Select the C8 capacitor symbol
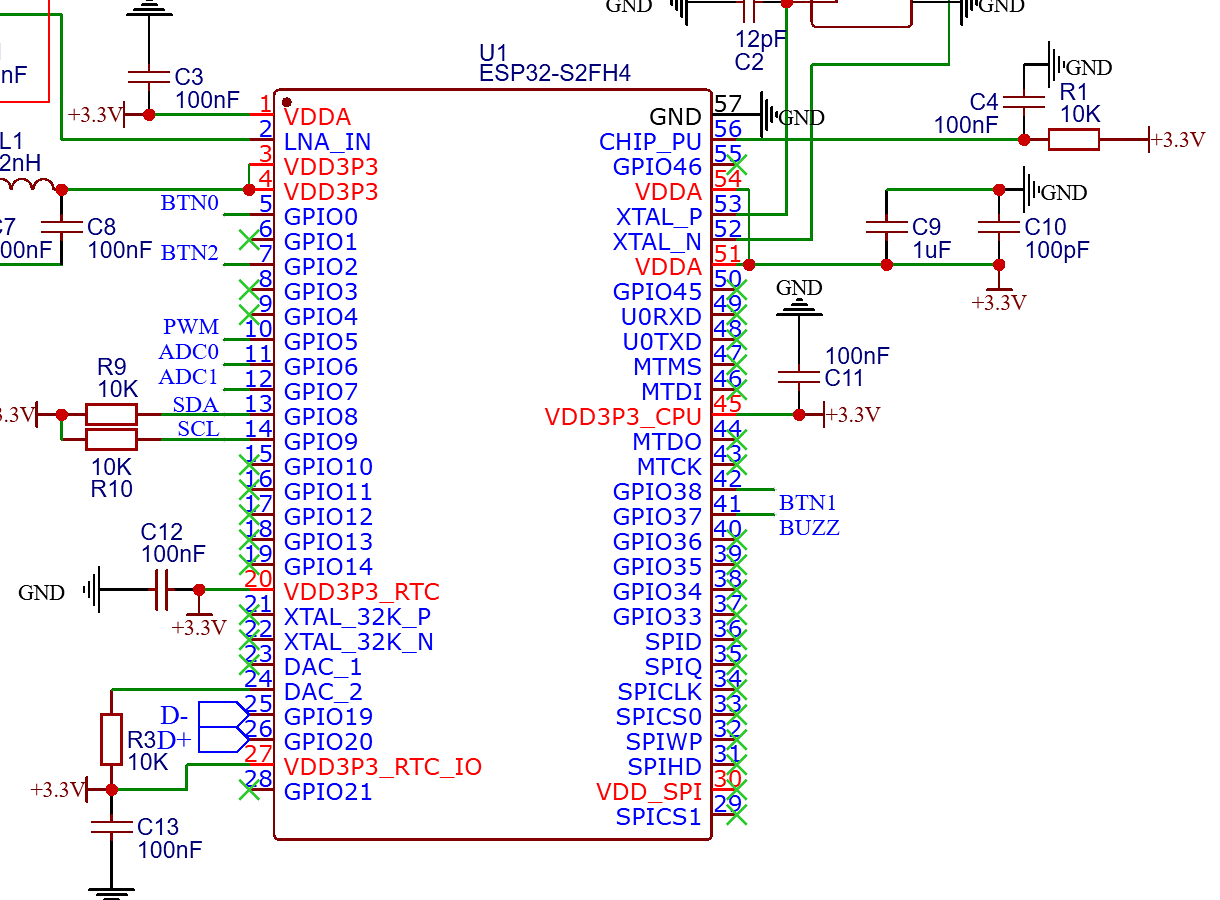The width and height of the screenshot is (1220, 900). 61,227
